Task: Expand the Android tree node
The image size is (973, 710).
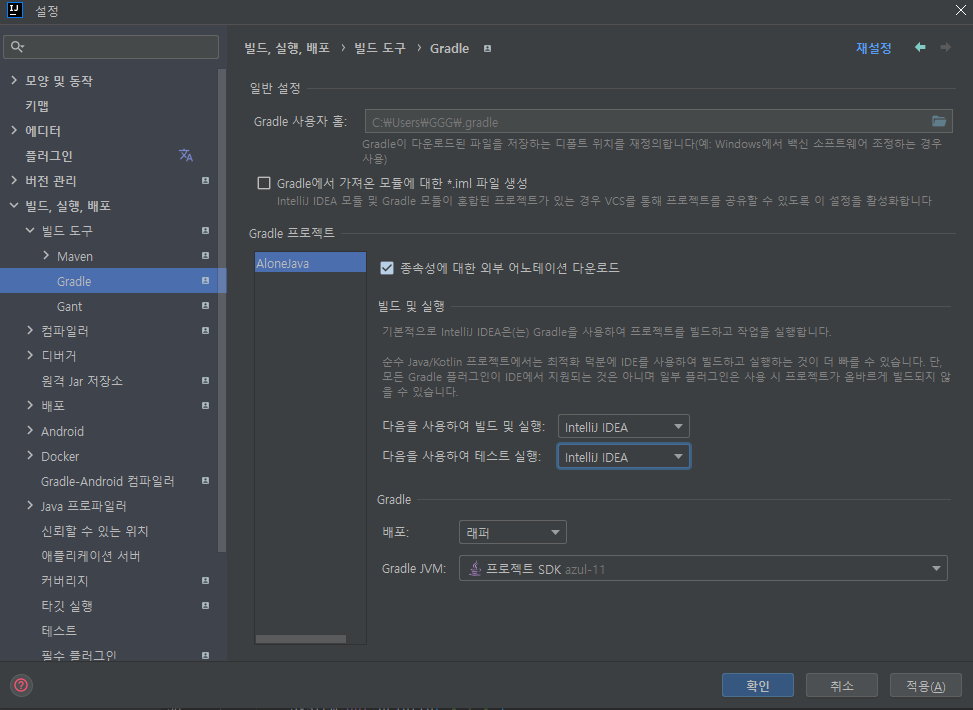Action: pos(30,430)
